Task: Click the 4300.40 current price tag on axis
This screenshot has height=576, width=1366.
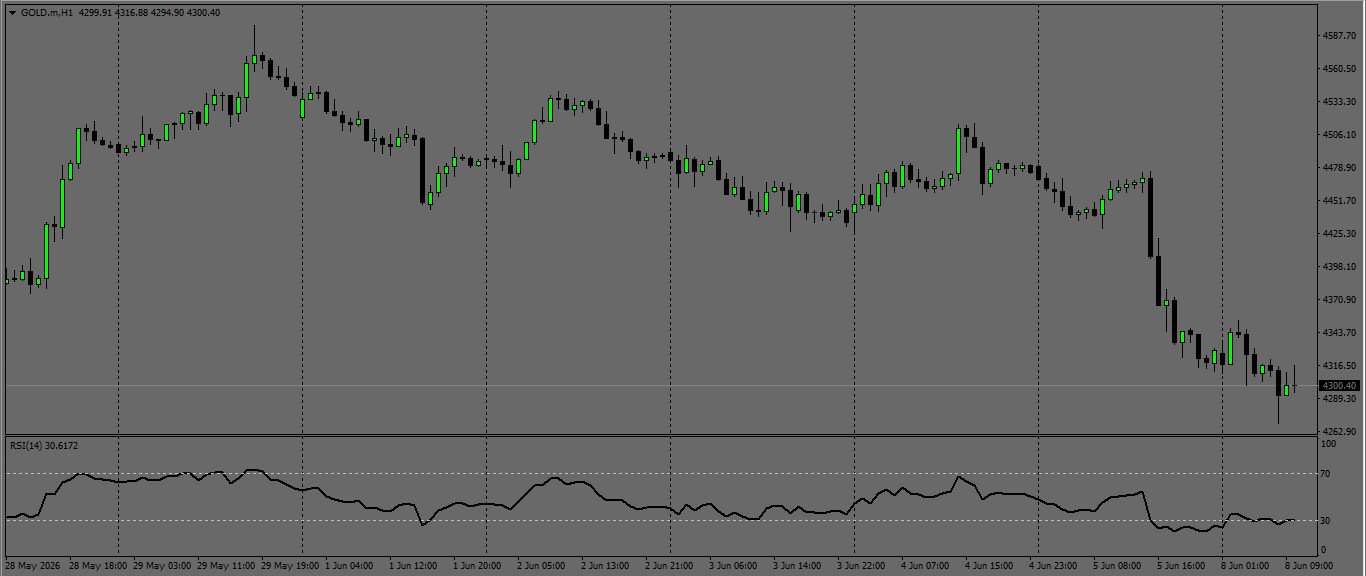Action: 1339,386
